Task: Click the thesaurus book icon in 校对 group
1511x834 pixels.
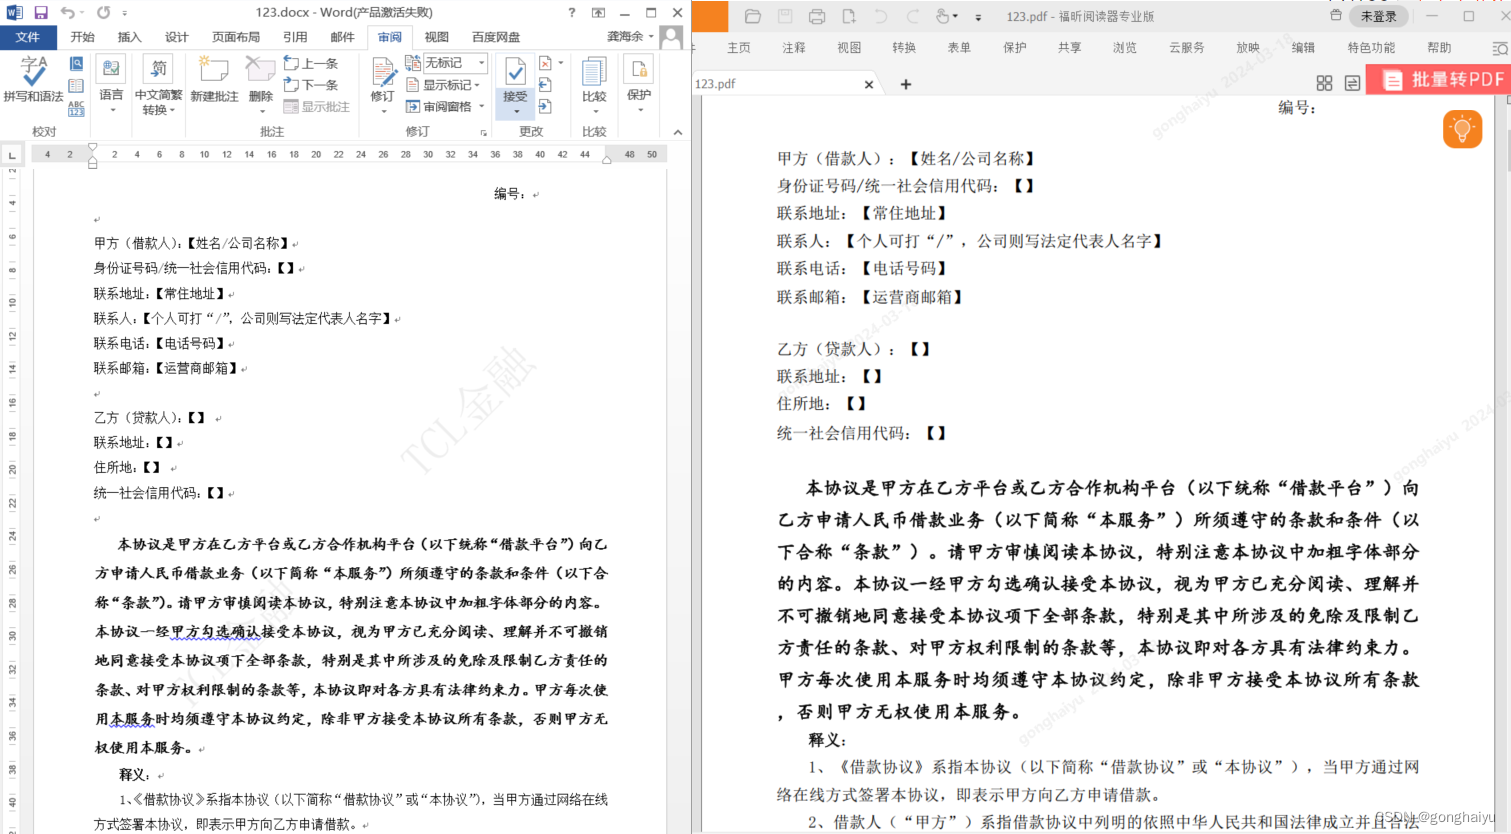Action: click(76, 86)
